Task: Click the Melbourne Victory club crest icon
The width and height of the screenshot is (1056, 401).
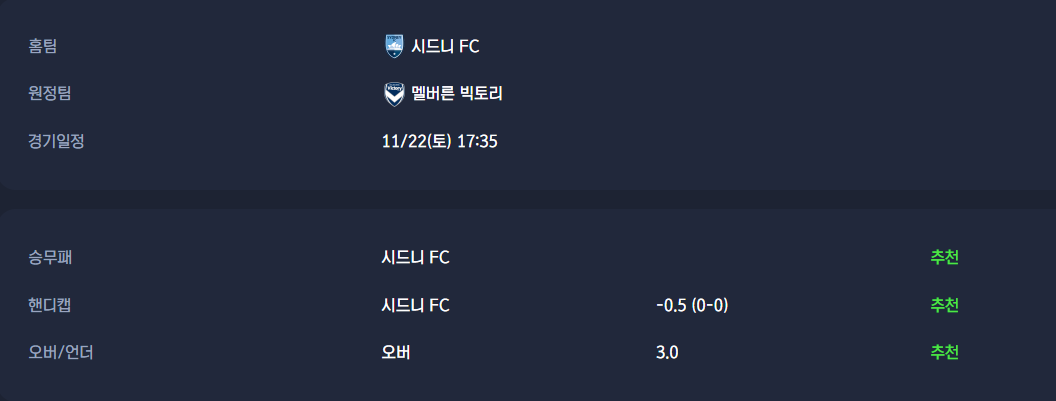Action: tap(394, 94)
